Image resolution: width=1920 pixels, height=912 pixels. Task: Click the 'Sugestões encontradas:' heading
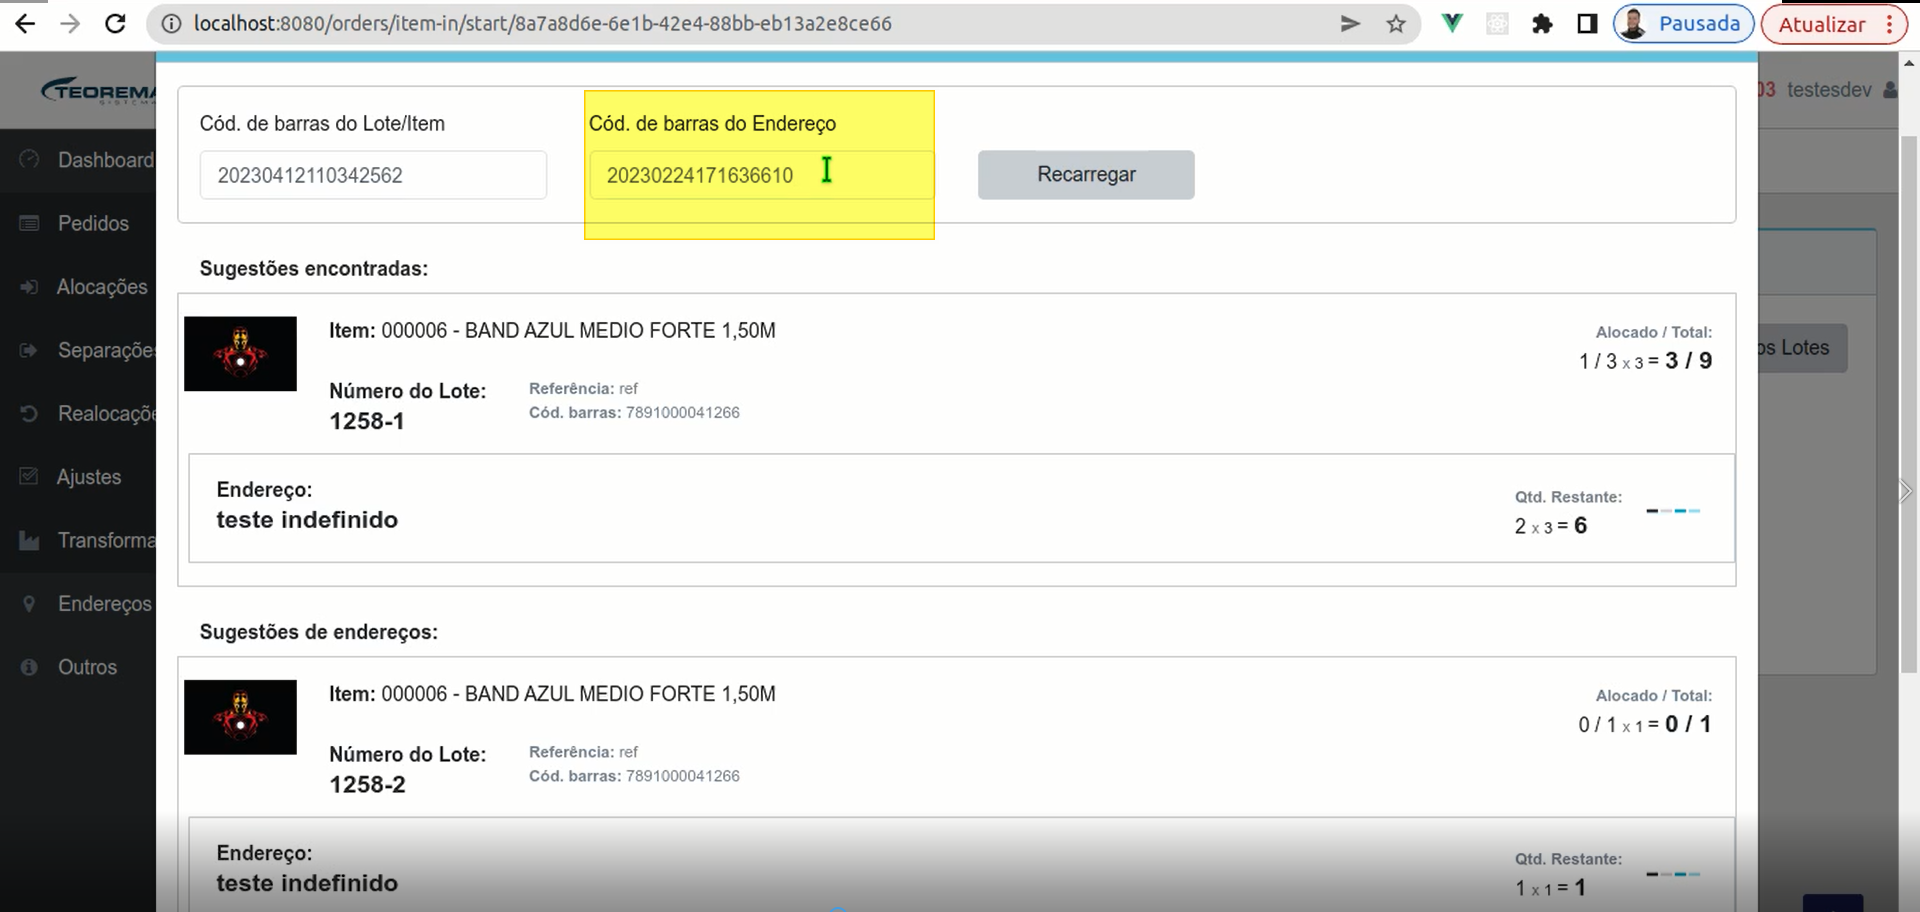[x=314, y=269]
